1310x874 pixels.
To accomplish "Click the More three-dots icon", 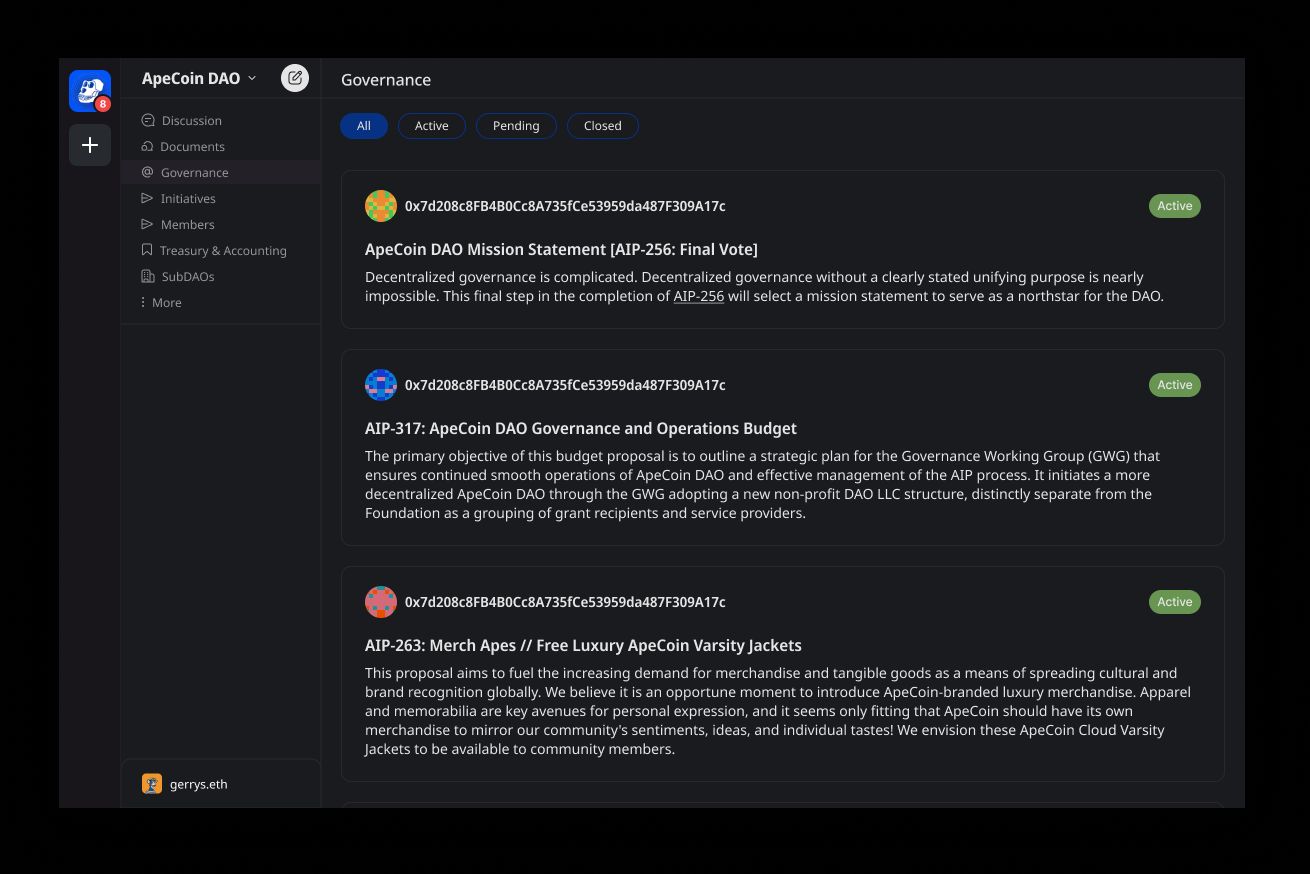I will tap(143, 302).
